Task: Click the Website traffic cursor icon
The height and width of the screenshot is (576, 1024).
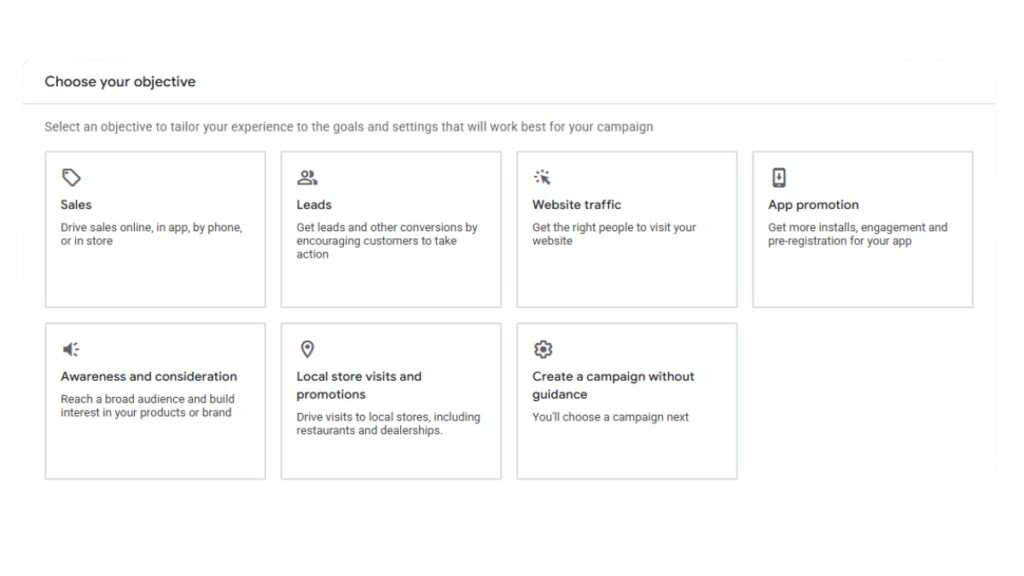Action: tap(543, 178)
